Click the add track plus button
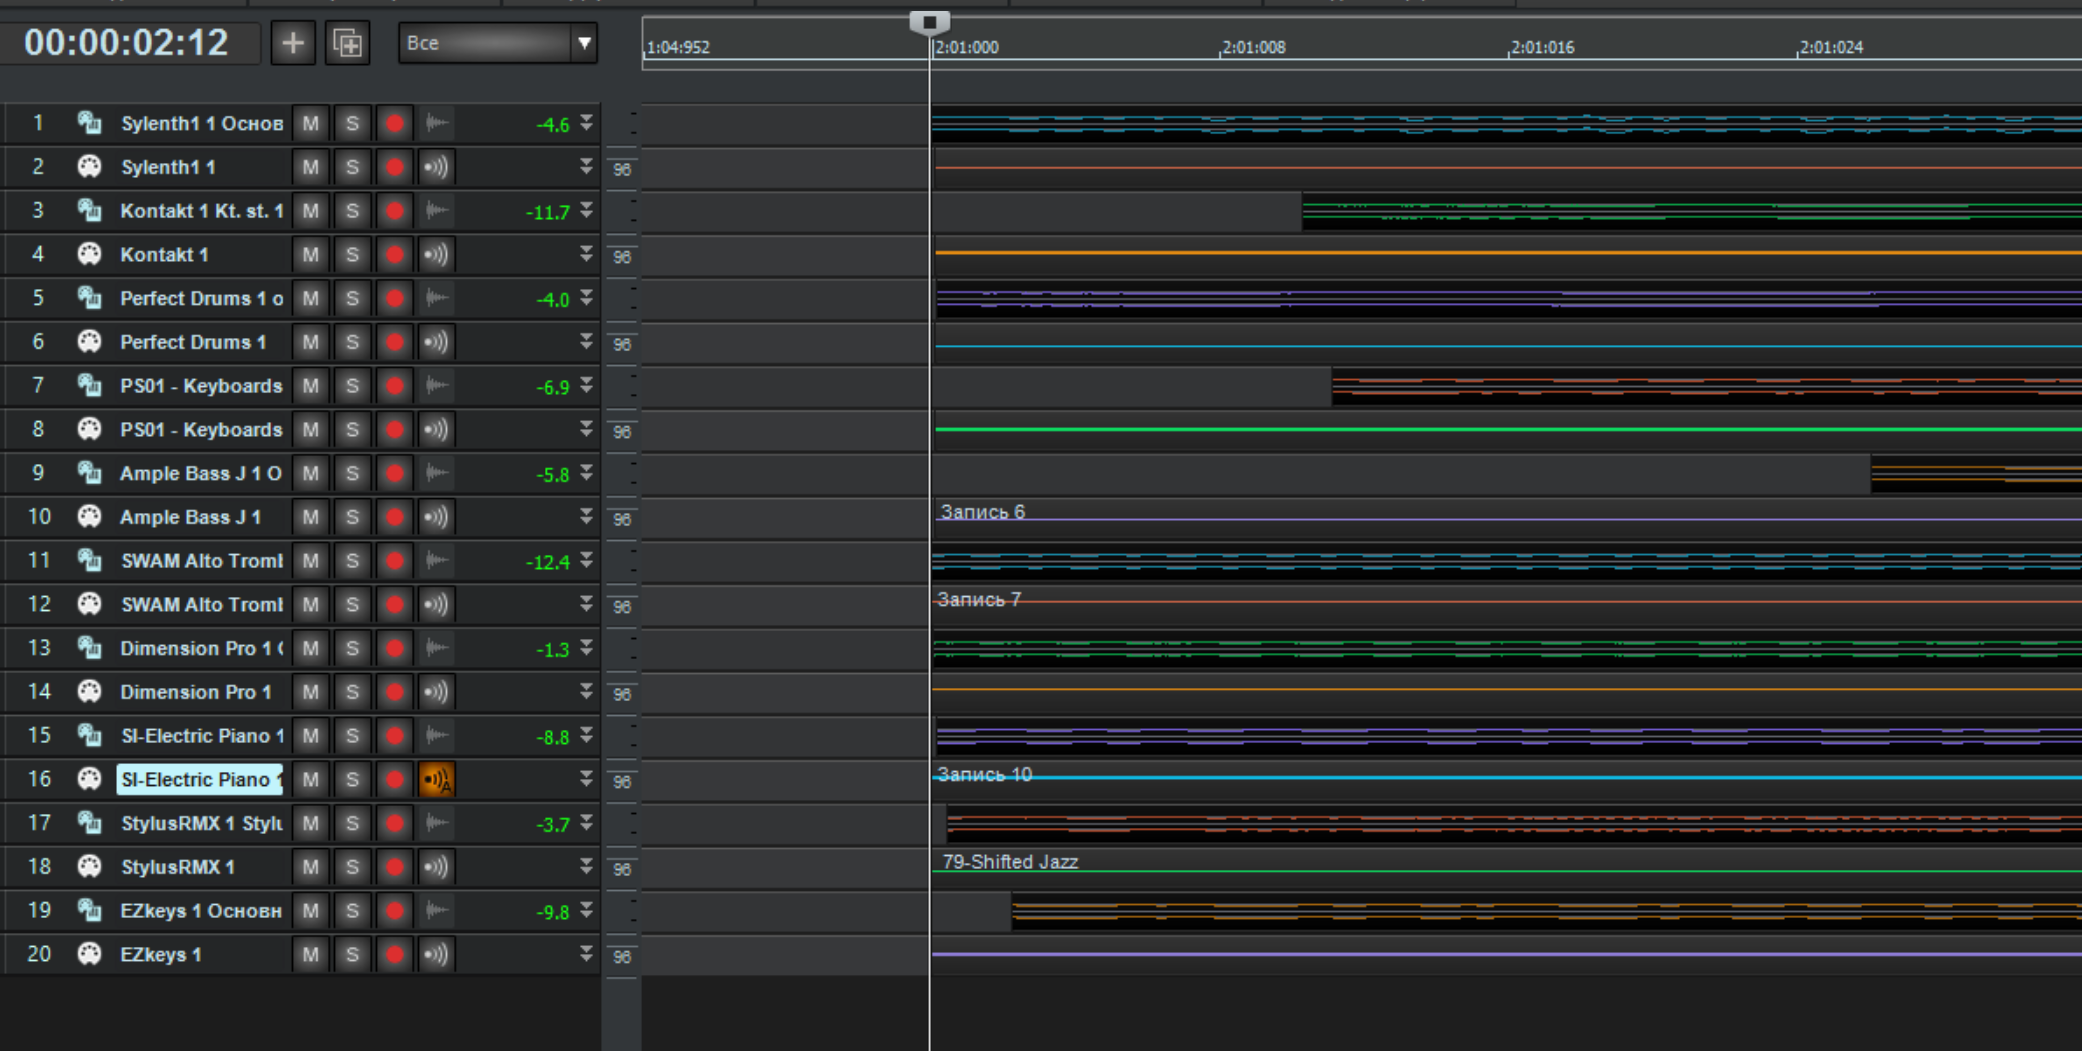 (292, 43)
